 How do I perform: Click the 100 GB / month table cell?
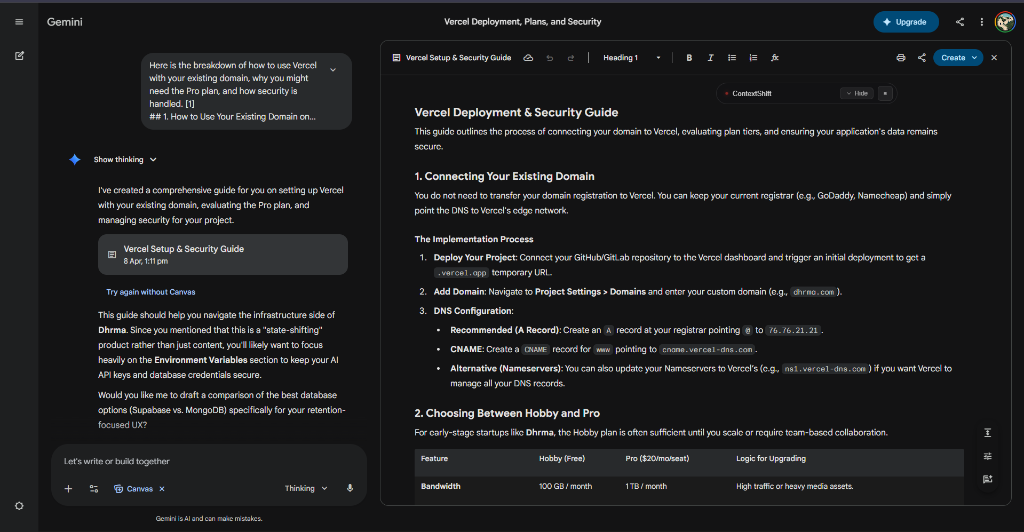coord(566,486)
